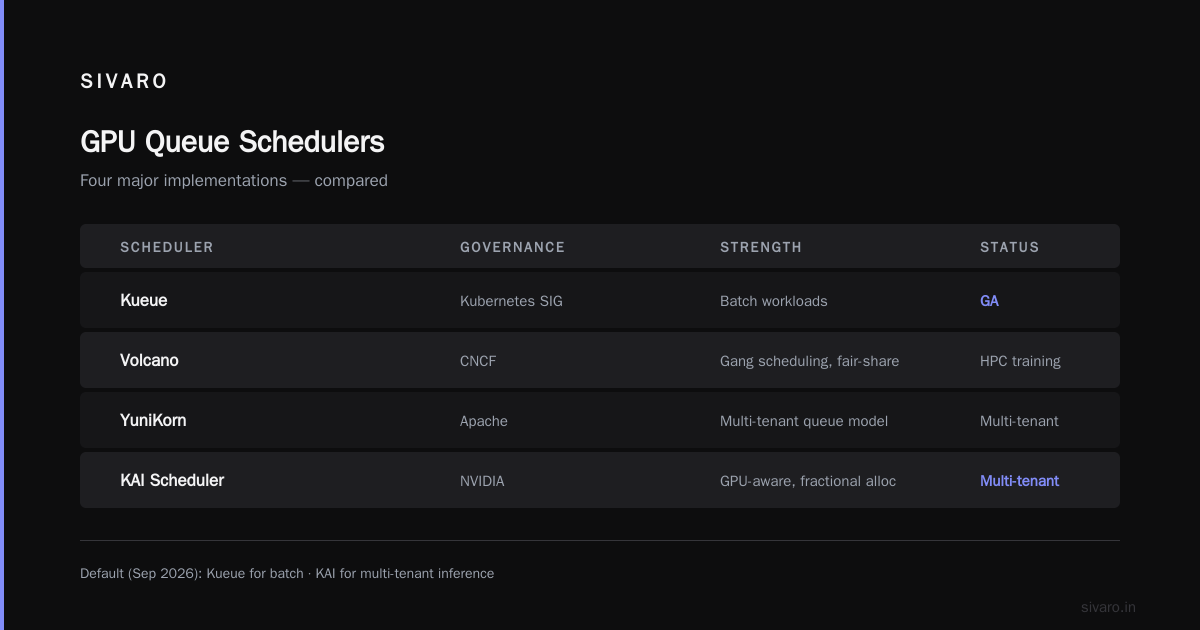This screenshot has width=1200, height=630.
Task: Select the YuniKorn scheduler name
Action: point(153,420)
